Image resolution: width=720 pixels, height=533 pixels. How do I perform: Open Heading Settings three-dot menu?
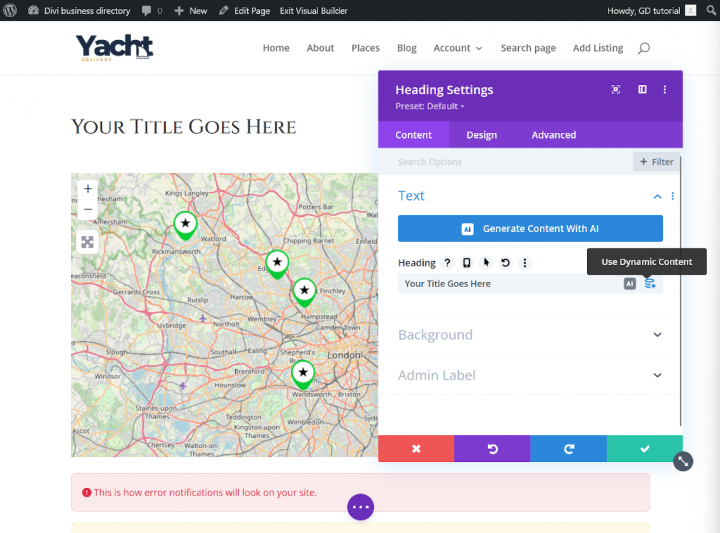click(666, 89)
